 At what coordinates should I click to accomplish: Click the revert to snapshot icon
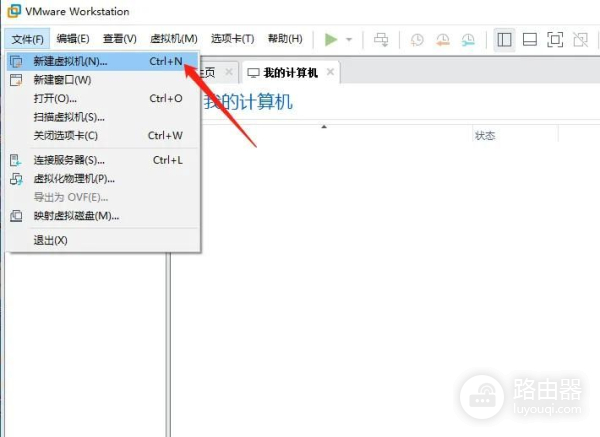click(443, 40)
